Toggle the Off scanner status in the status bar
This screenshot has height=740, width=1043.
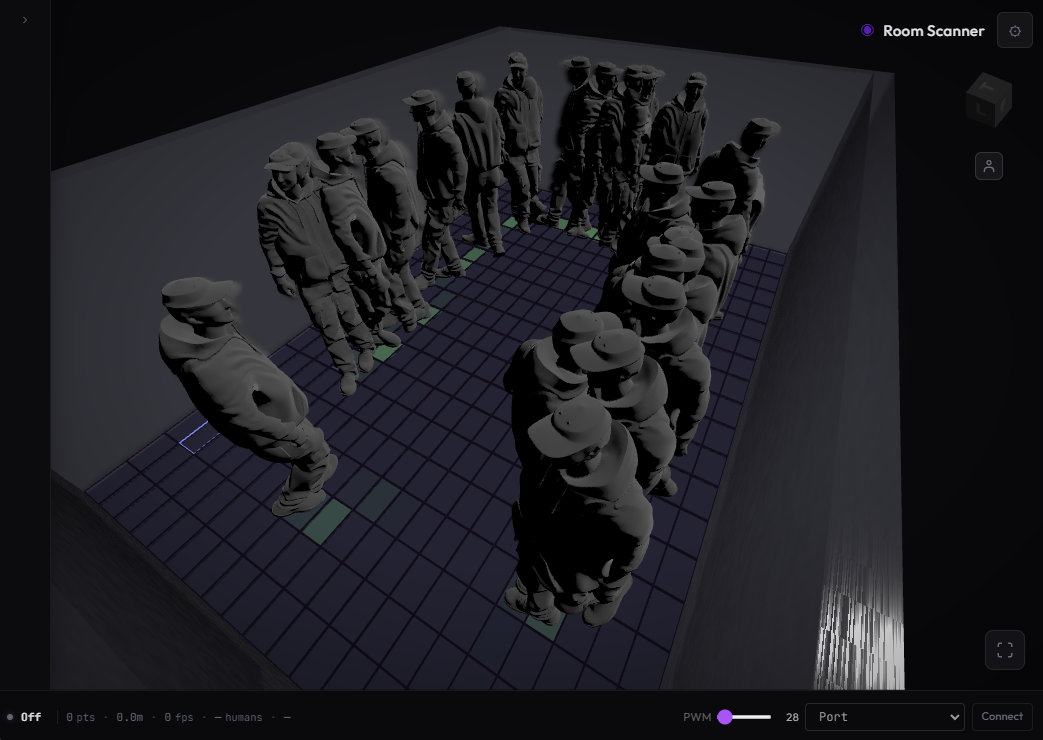(x=31, y=717)
